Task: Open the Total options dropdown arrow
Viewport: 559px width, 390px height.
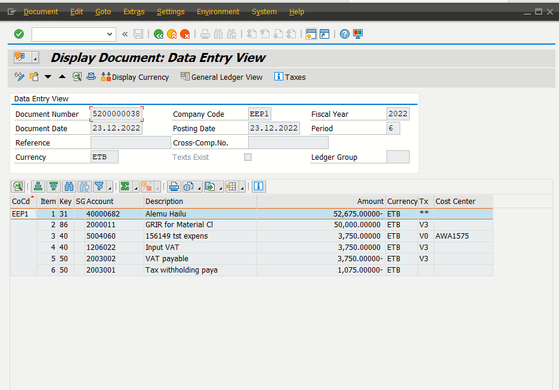Action: pos(136,187)
